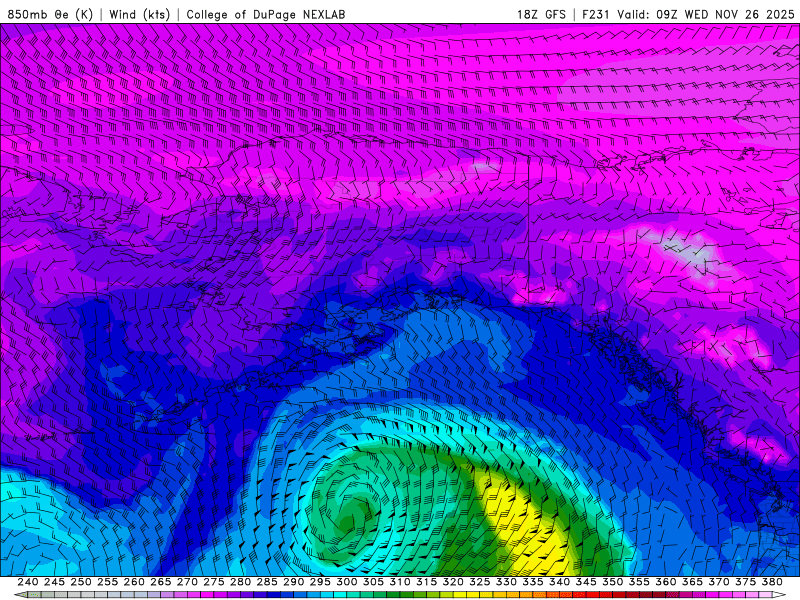800x600 pixels.
Task: Click the 280 scale label
Action: click(x=240, y=582)
